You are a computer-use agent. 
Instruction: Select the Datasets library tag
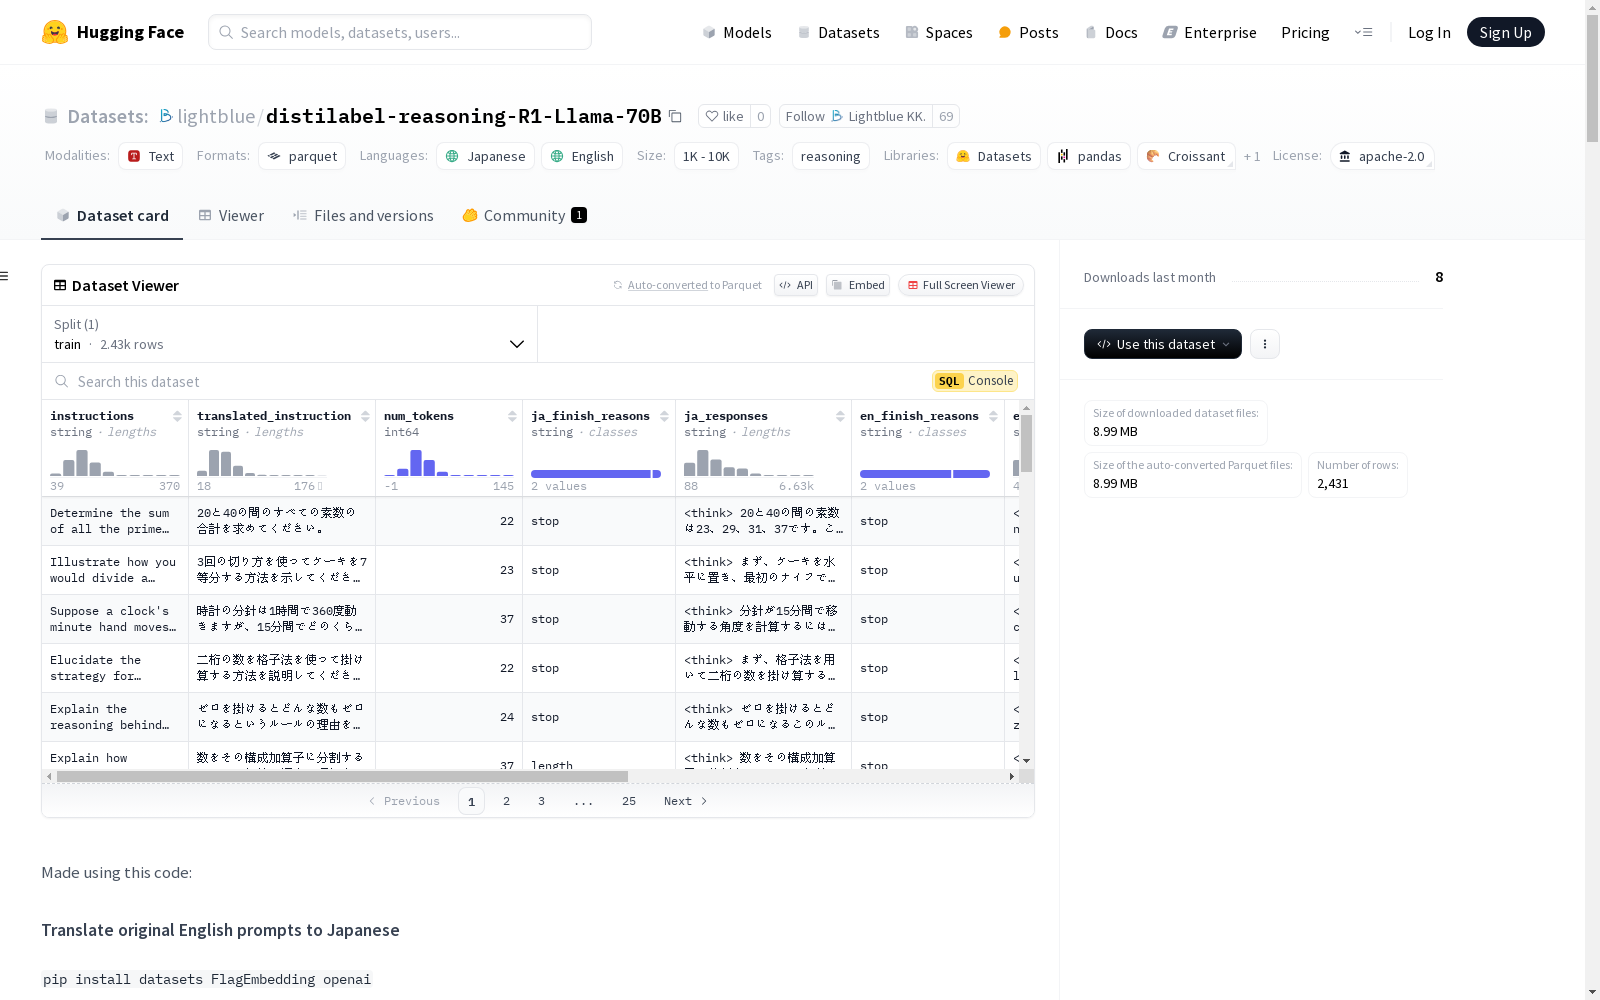pos(994,156)
